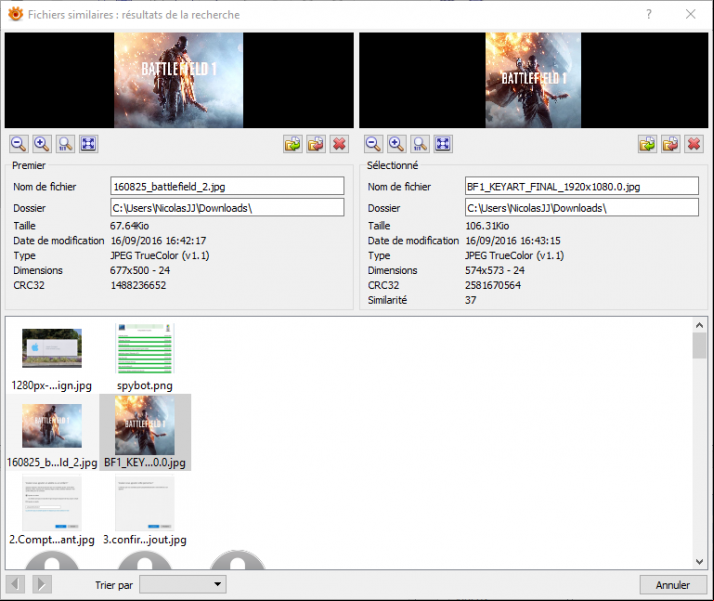Zoom in on the Premier preview image
The image size is (714, 601).
(x=42, y=144)
